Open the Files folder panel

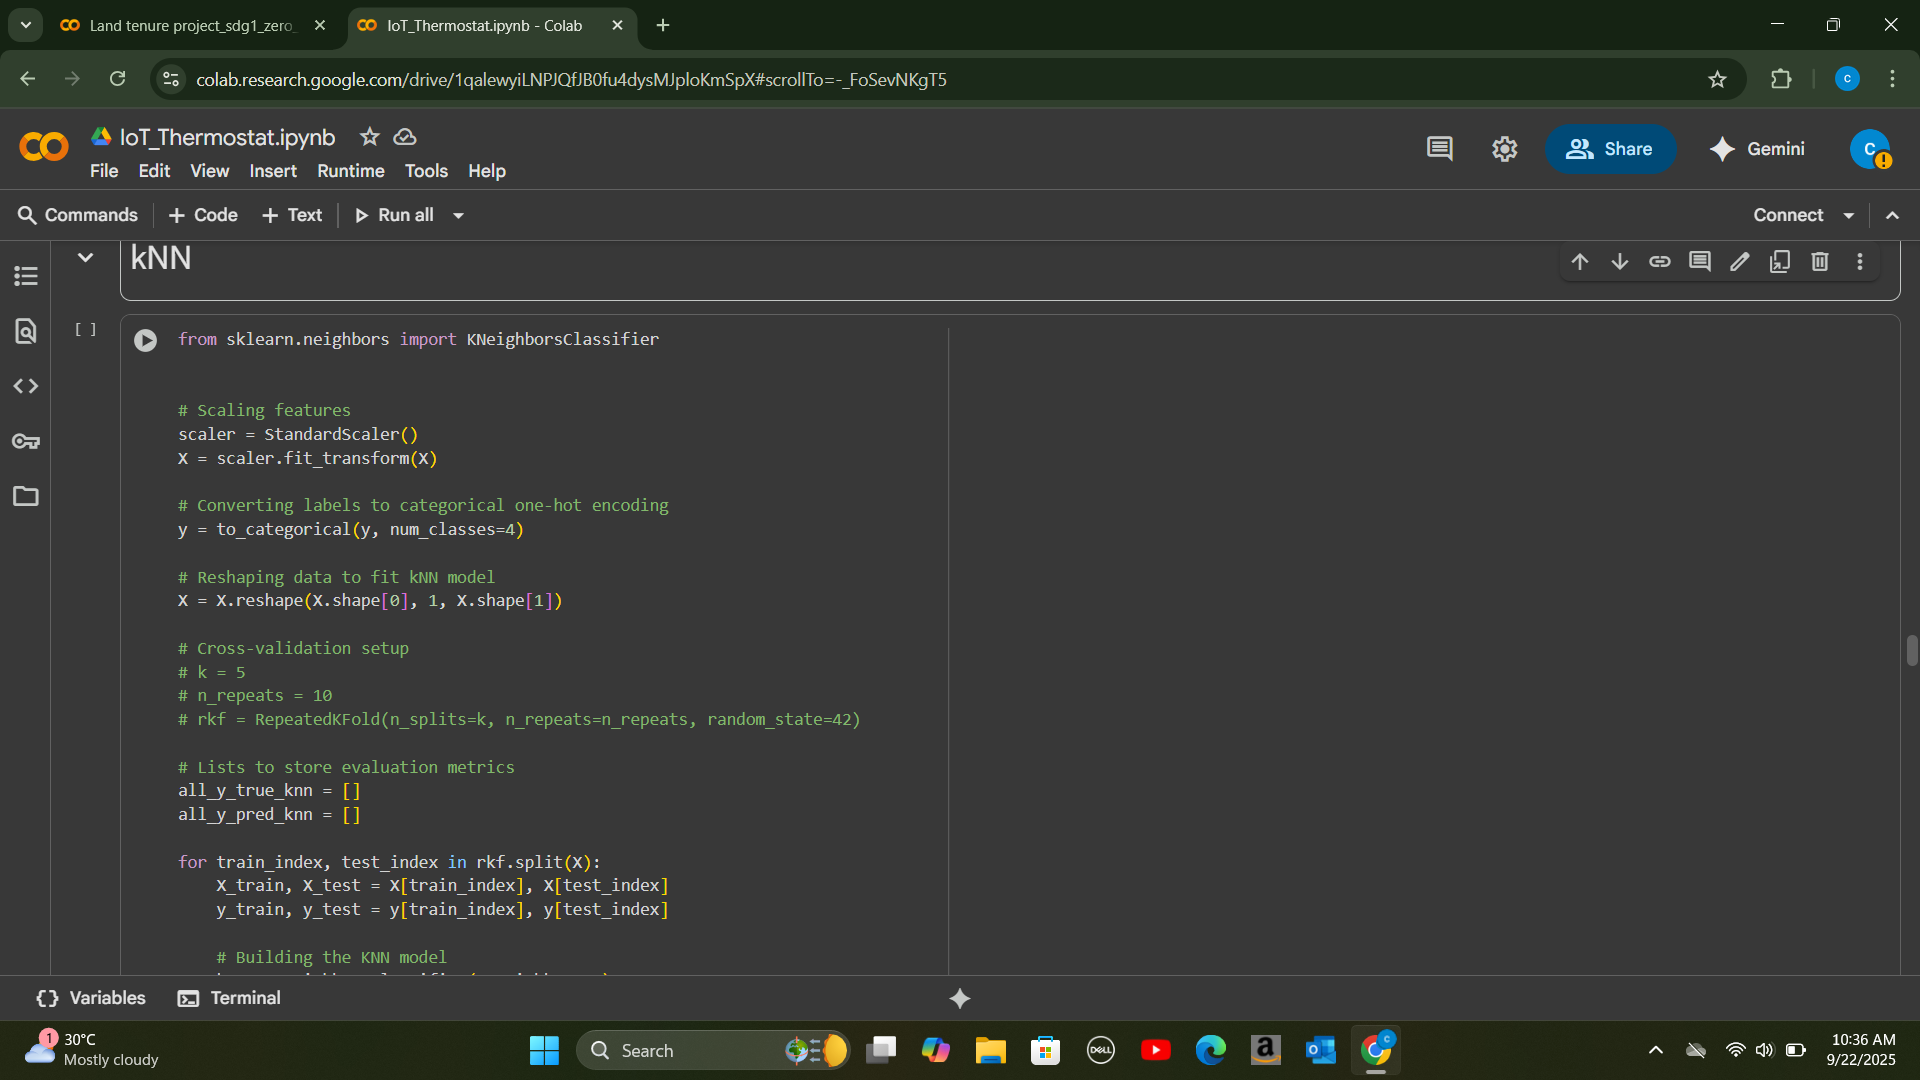(26, 496)
